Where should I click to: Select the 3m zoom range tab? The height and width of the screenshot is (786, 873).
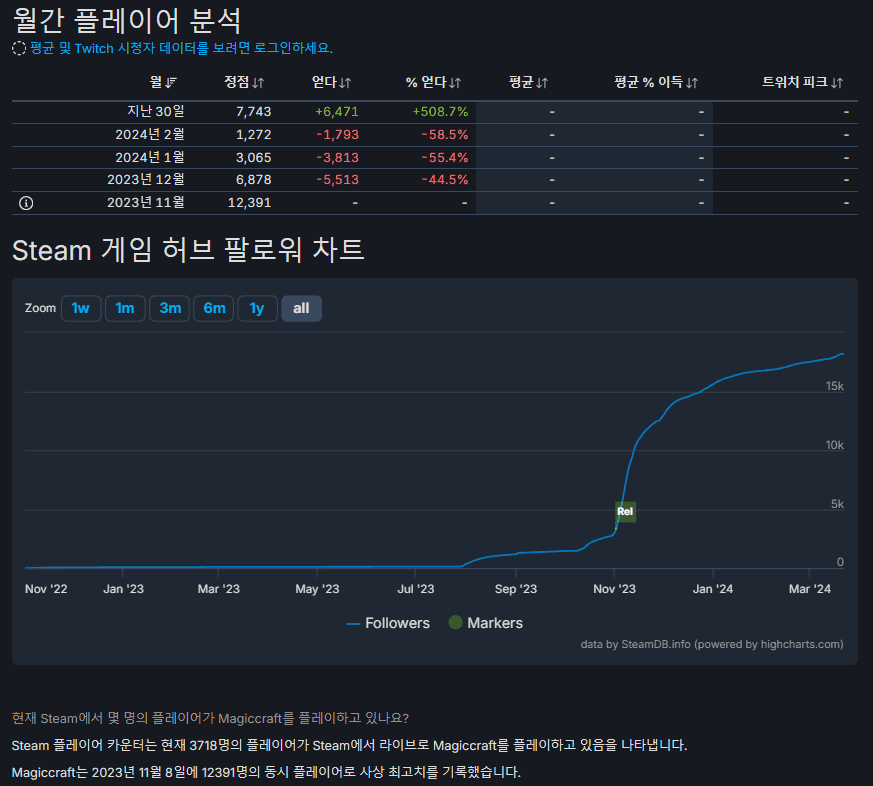(x=169, y=308)
